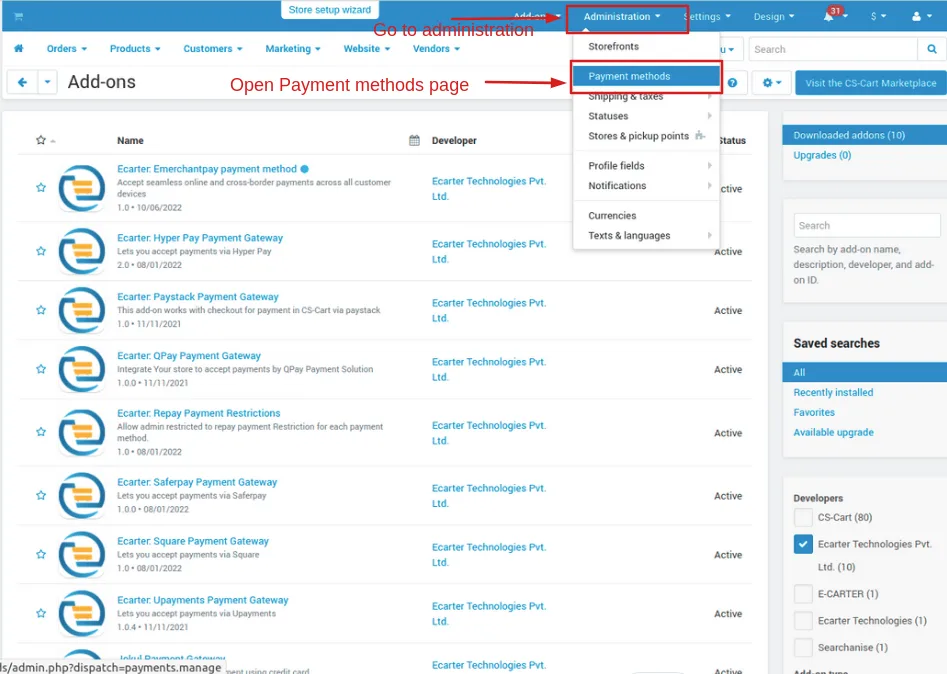Favorite the Hyper Pay Payment Gateway add-on
Image resolution: width=947 pixels, height=674 pixels.
pyautogui.click(x=41, y=251)
